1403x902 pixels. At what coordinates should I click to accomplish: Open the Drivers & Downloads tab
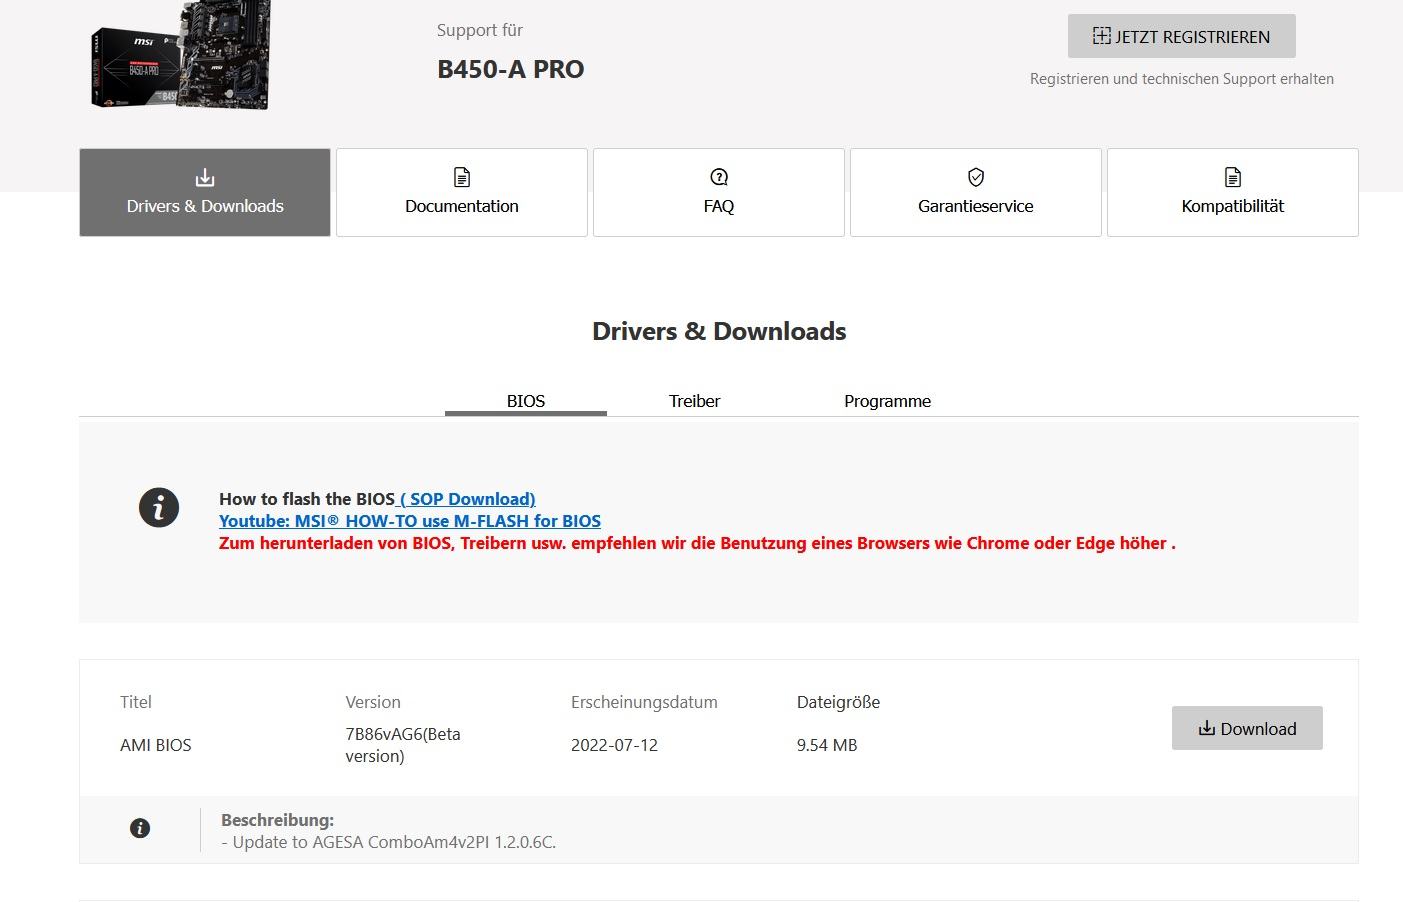pos(205,192)
